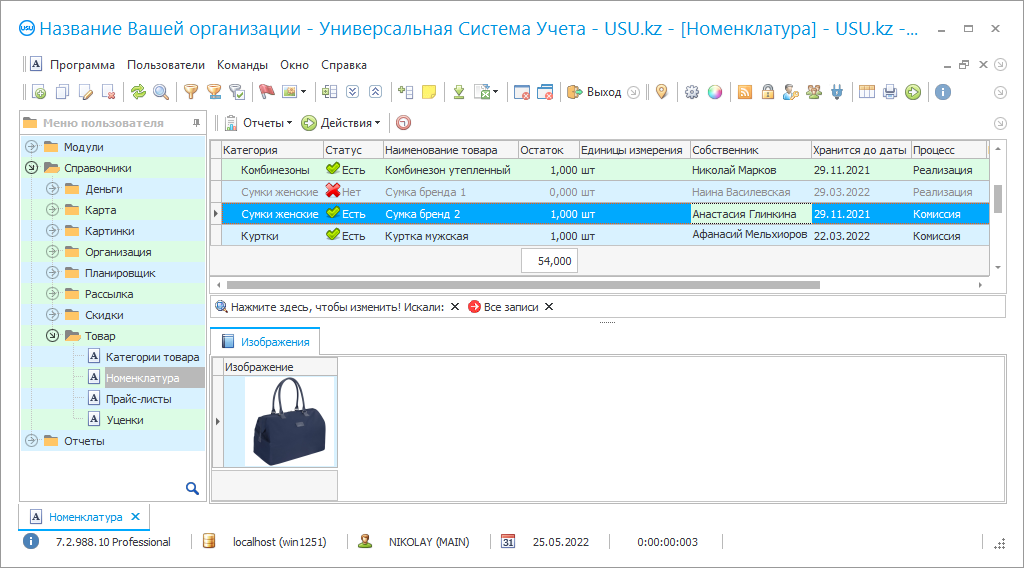Click the expand all double-chevron down icon
The image size is (1024, 568).
pos(353,92)
